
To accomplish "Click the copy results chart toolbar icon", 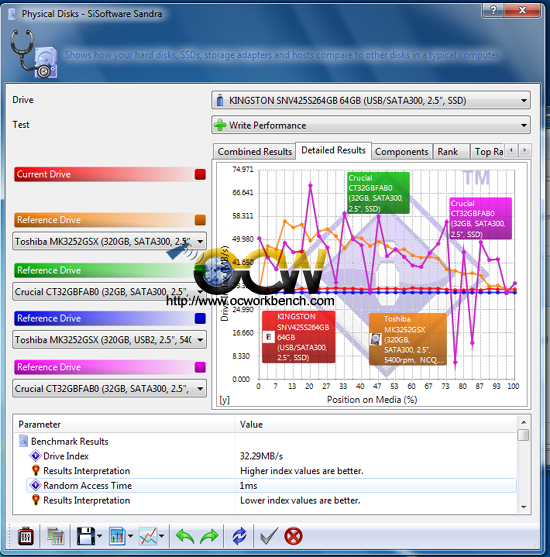I will point(56,536).
